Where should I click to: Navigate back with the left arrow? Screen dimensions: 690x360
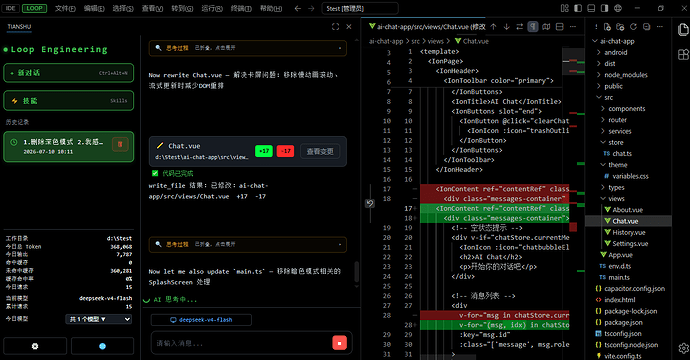coord(298,8)
